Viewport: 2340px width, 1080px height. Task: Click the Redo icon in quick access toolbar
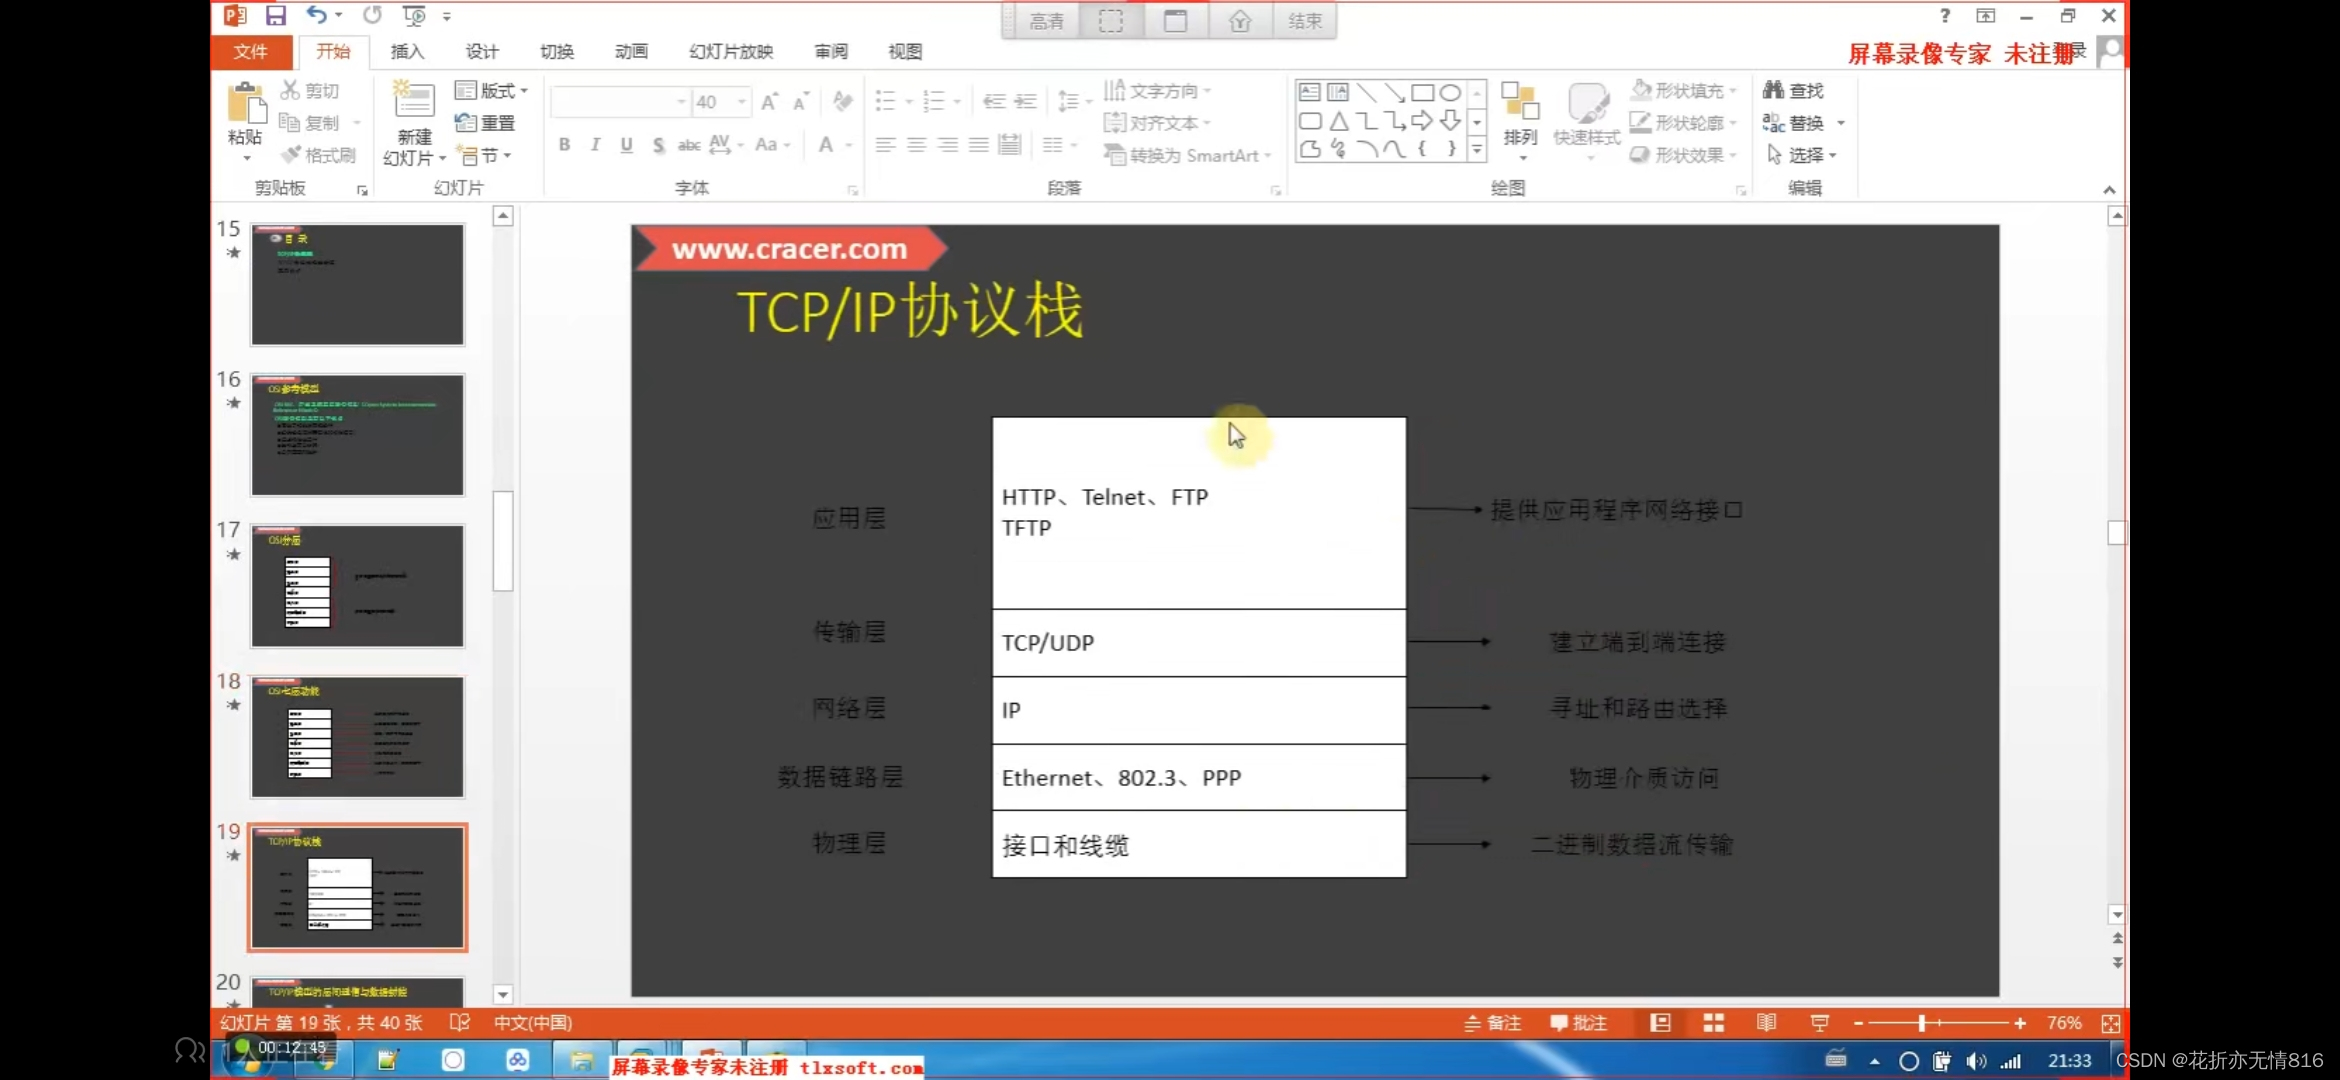[x=372, y=15]
